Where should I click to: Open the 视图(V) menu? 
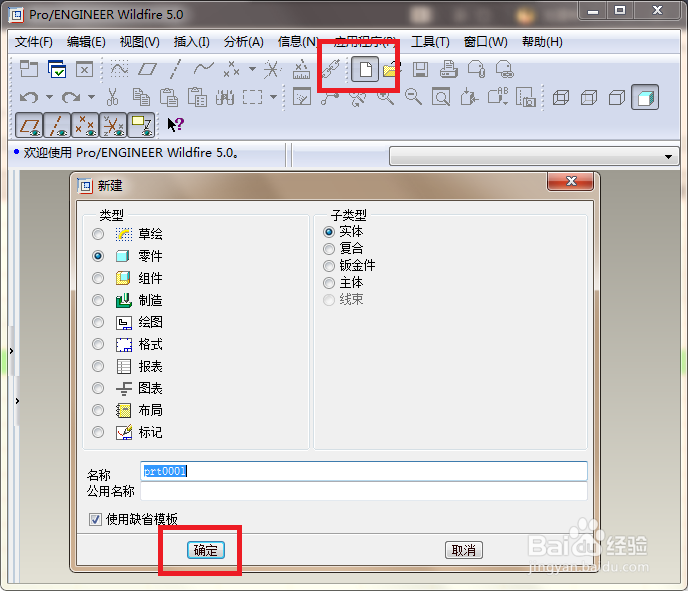140,42
